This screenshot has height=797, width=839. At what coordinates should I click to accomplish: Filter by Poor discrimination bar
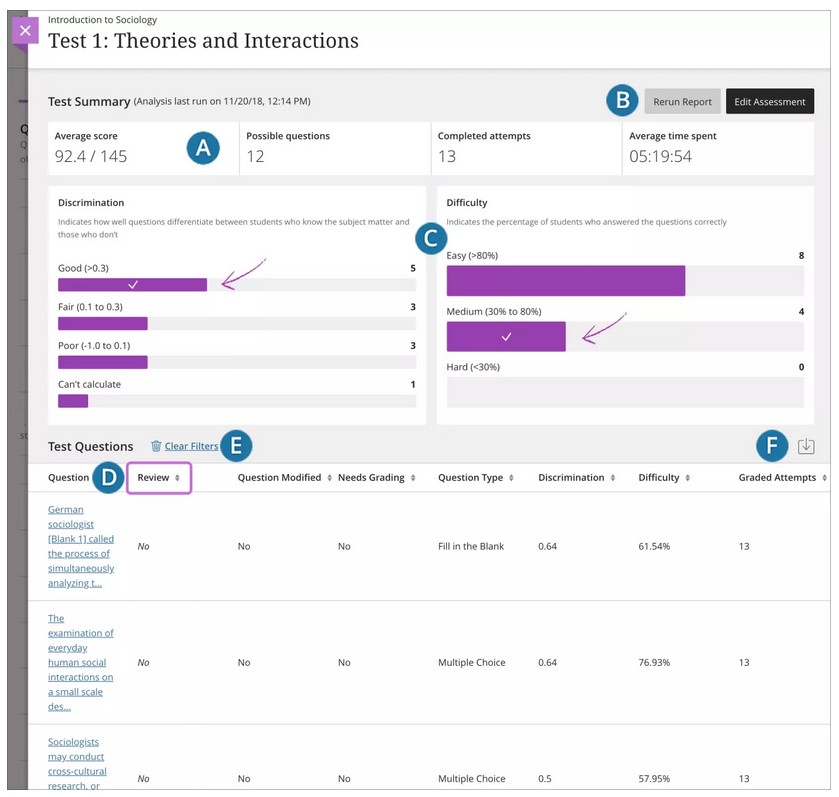pyautogui.click(x=103, y=362)
